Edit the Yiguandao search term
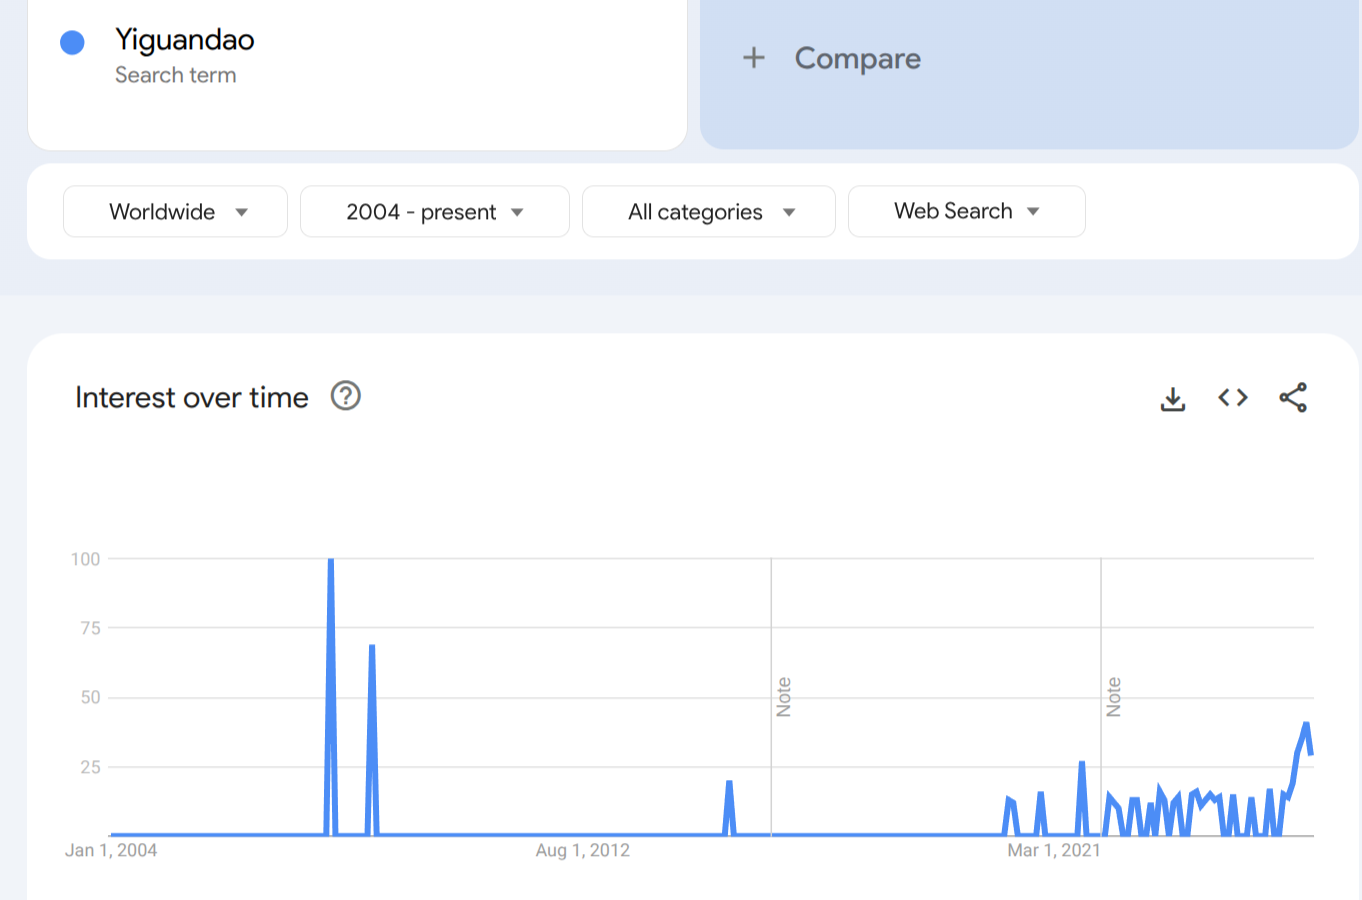This screenshot has width=1362, height=900. 185,40
